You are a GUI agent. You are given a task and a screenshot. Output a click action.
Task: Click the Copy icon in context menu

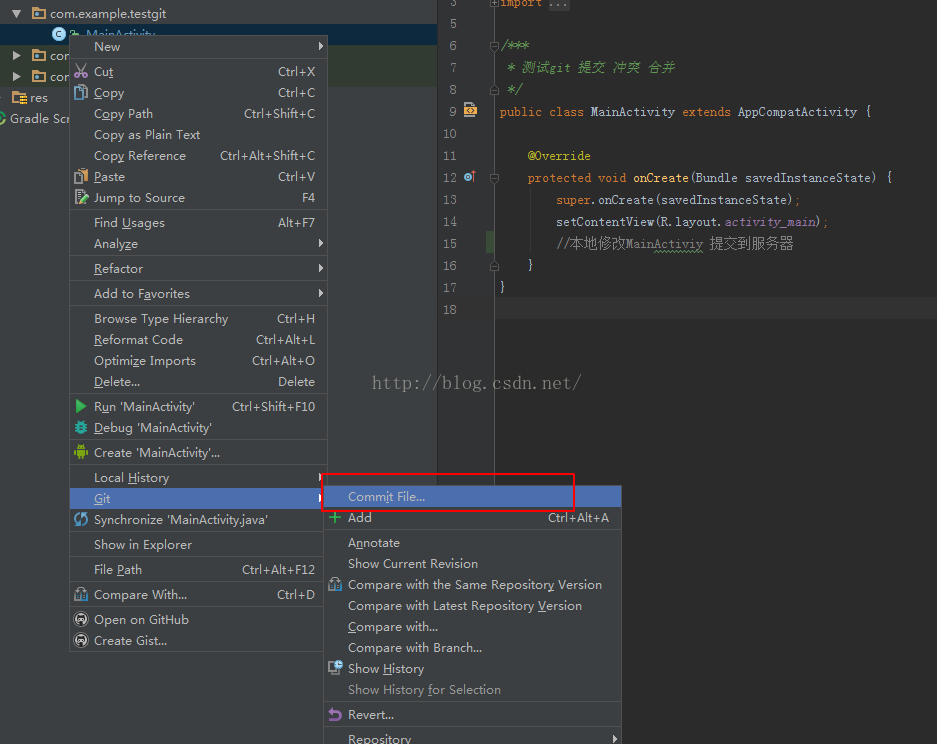click(81, 93)
